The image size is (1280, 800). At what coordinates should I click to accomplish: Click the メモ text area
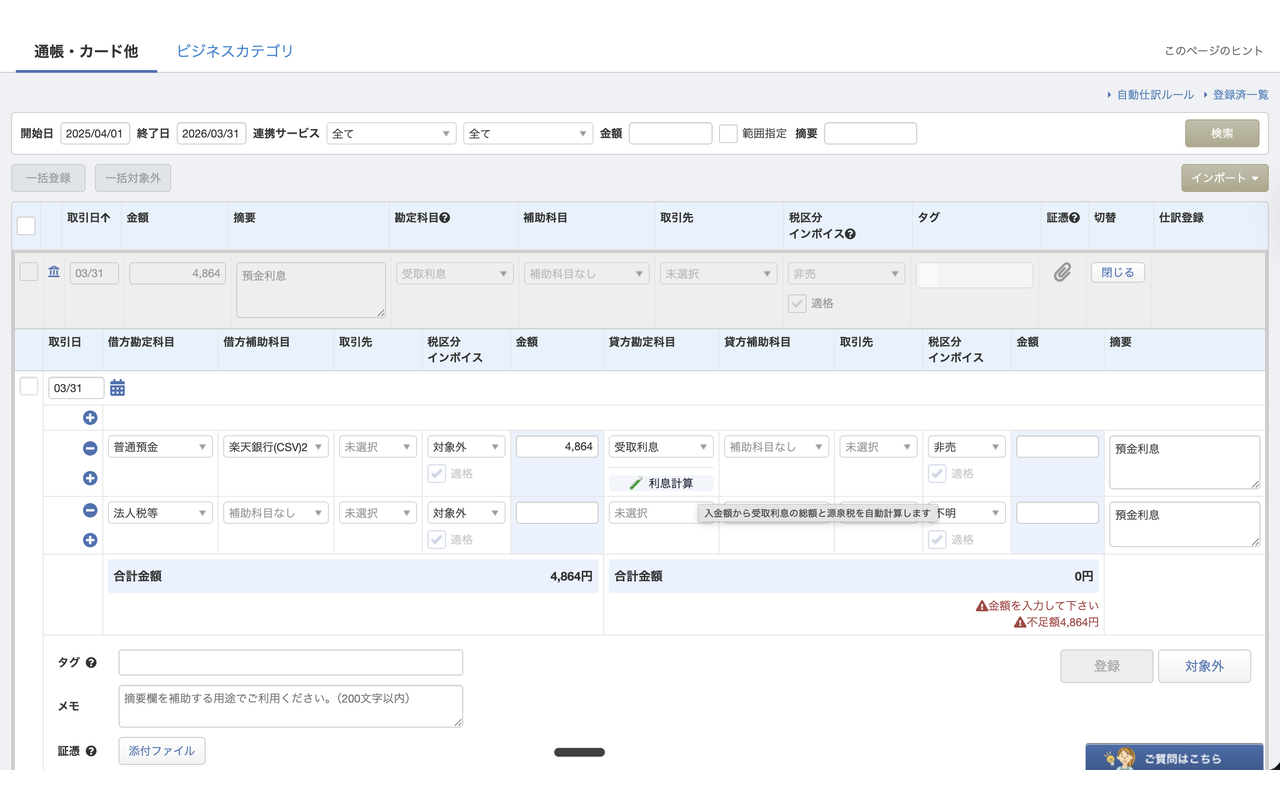click(291, 706)
